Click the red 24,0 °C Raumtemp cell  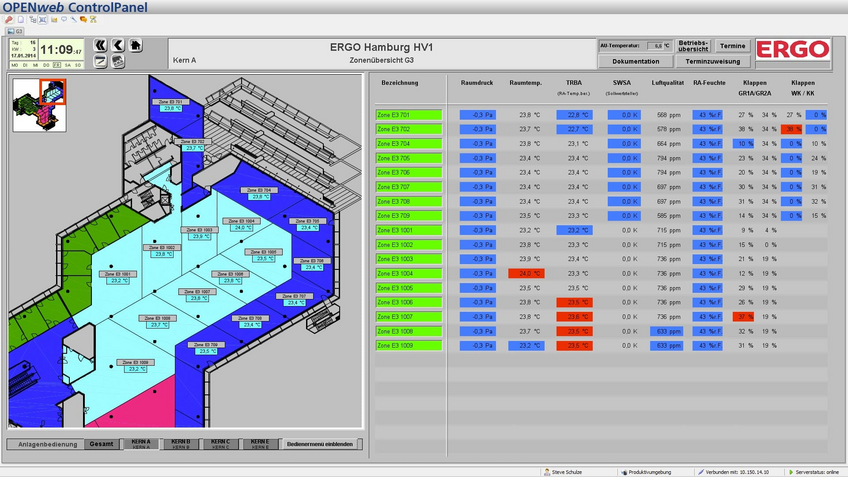tap(526, 274)
